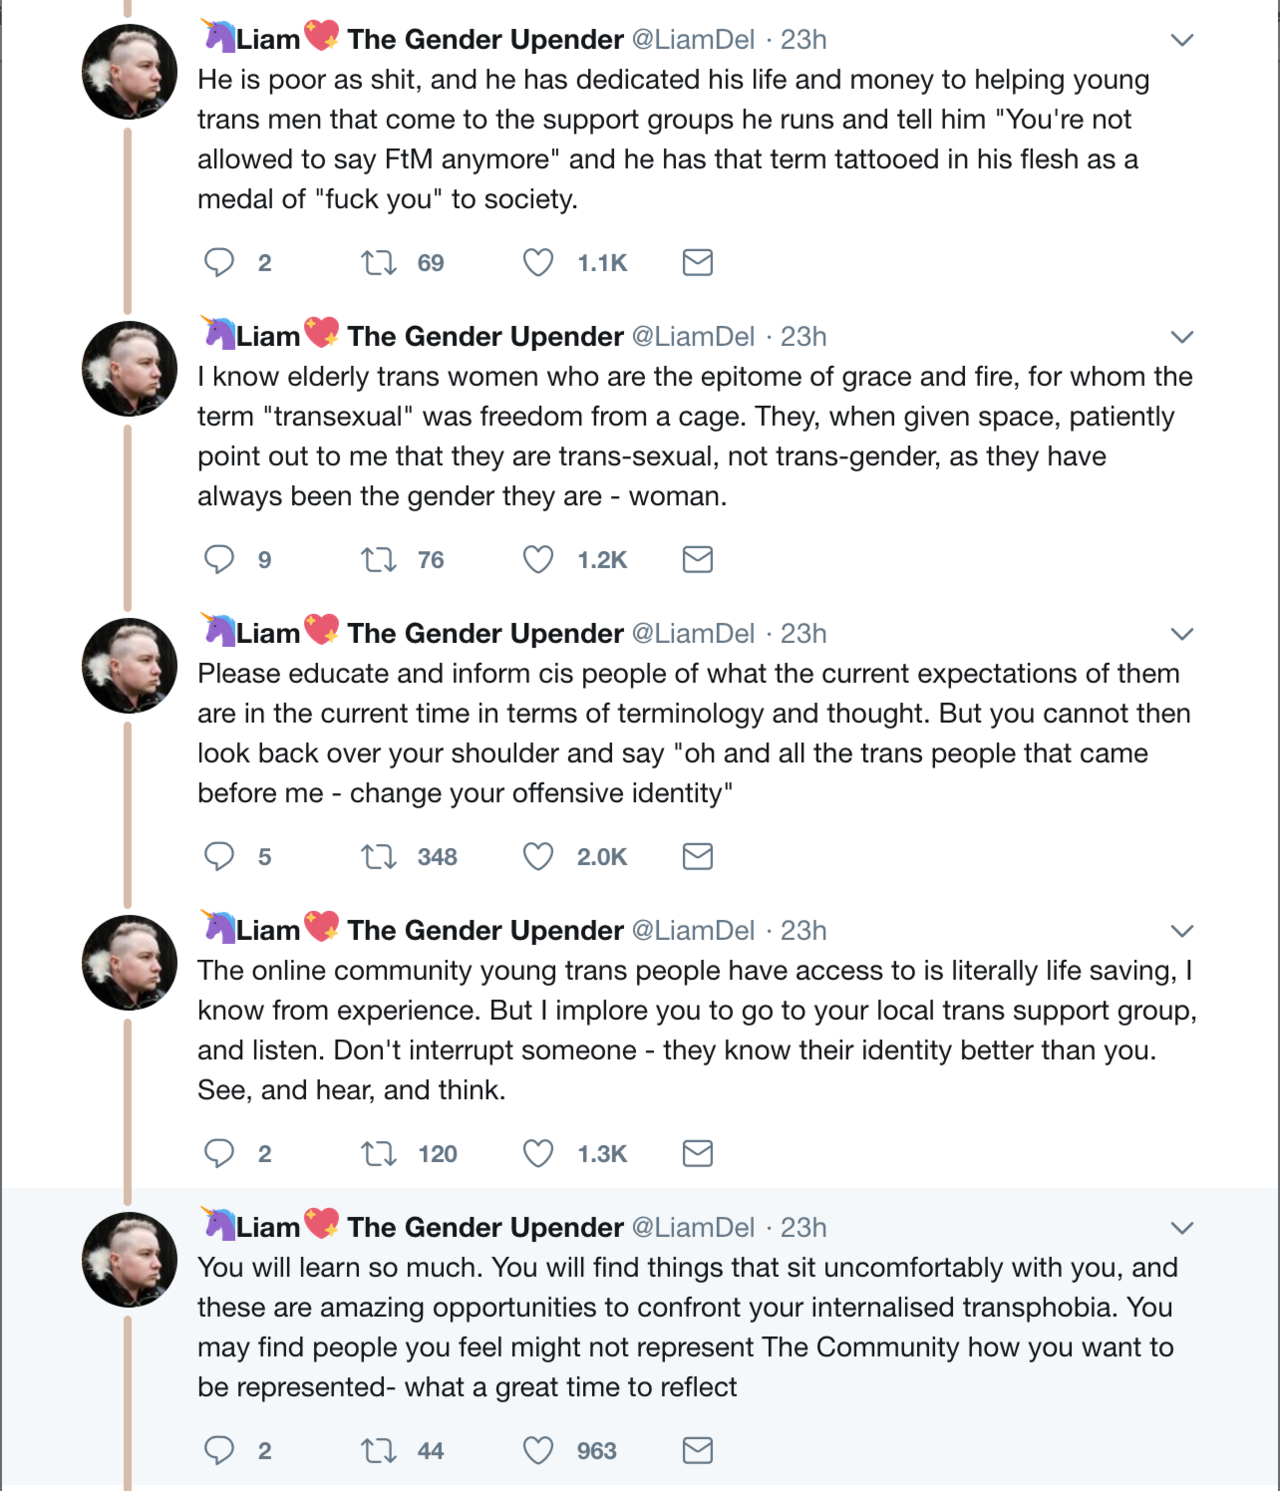The height and width of the screenshot is (1491, 1280).
Task: Retweet the tweet with 69 retweets
Action: (x=379, y=263)
